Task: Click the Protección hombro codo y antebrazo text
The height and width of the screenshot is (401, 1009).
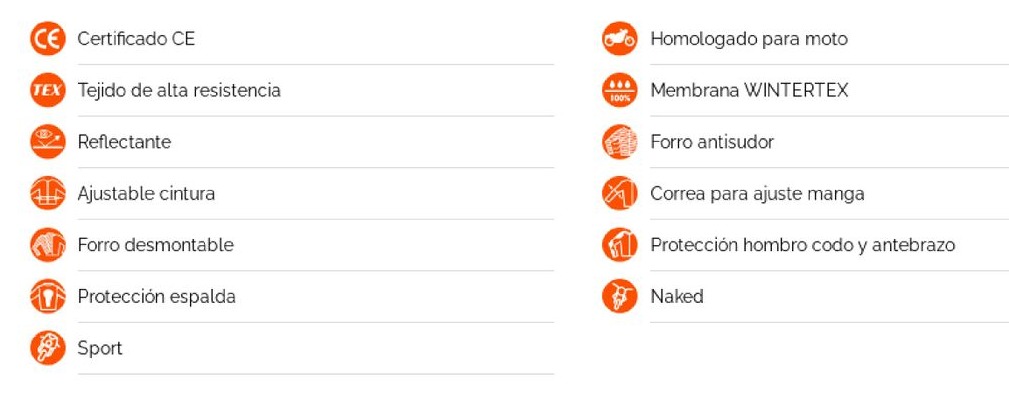Action: (802, 245)
